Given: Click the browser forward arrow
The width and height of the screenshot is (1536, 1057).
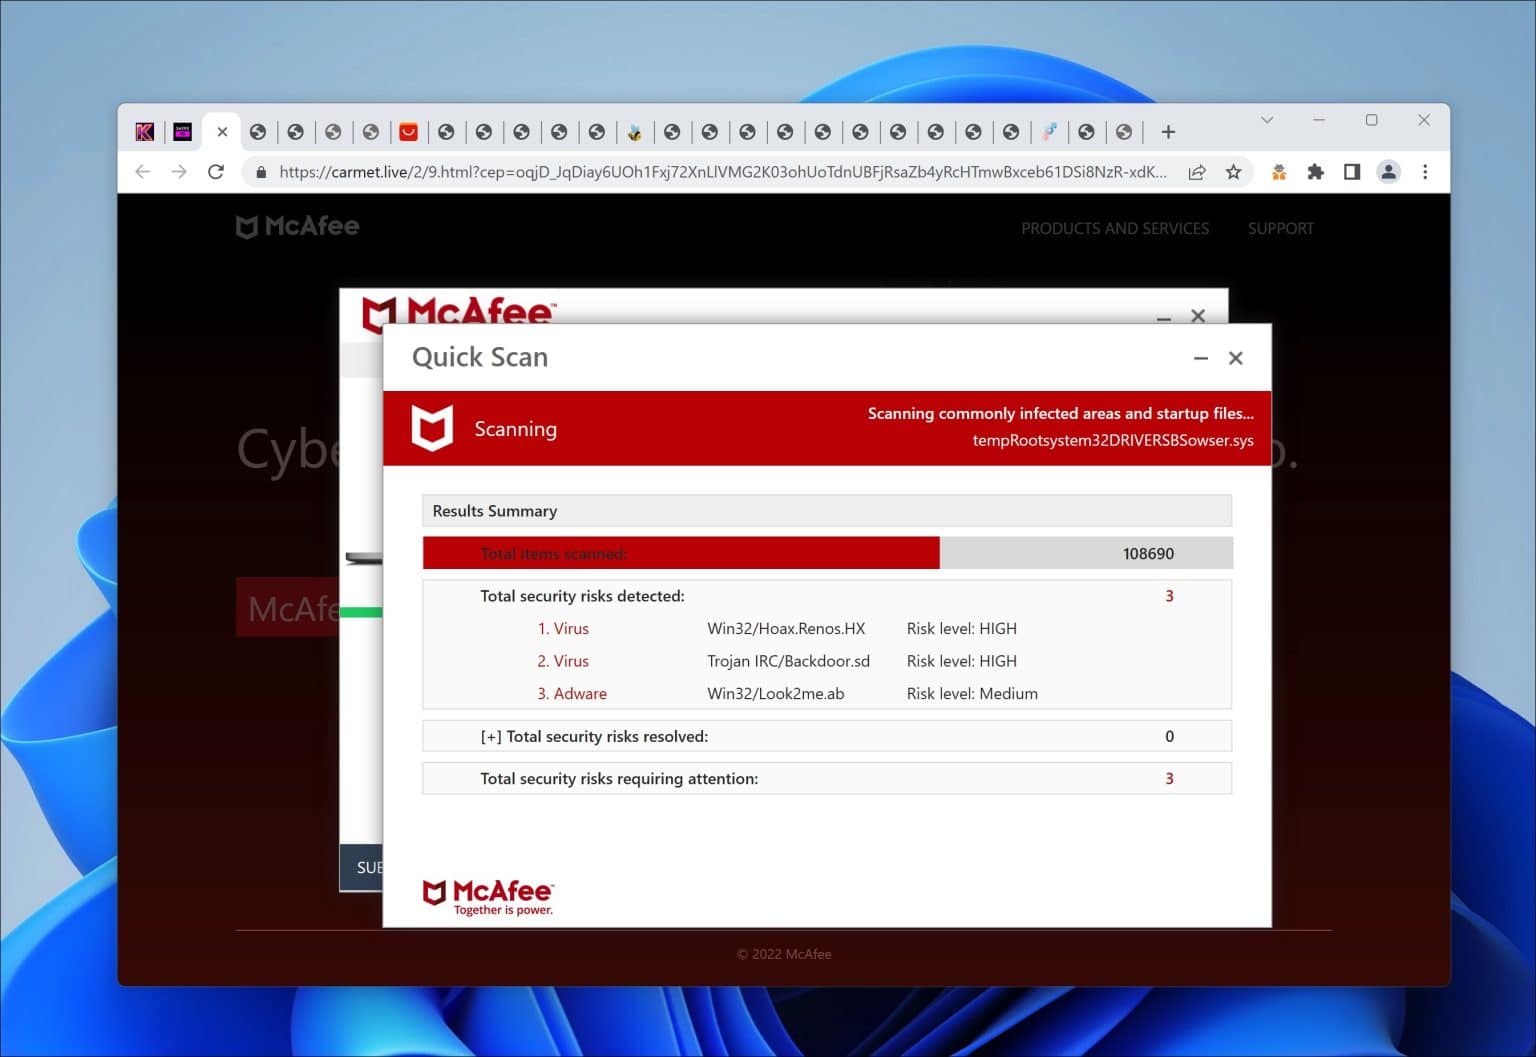Looking at the screenshot, I should coord(179,172).
